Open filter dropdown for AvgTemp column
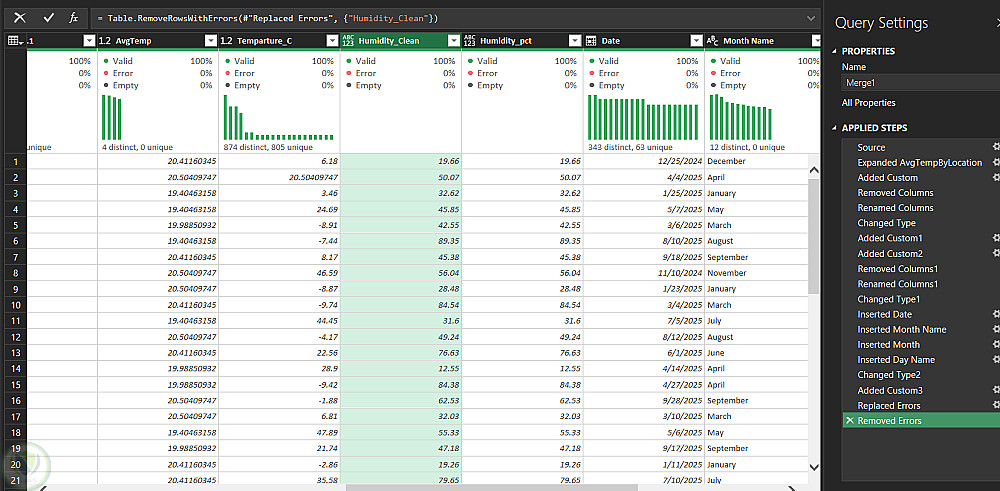This screenshot has height=491, width=1000. (x=210, y=41)
